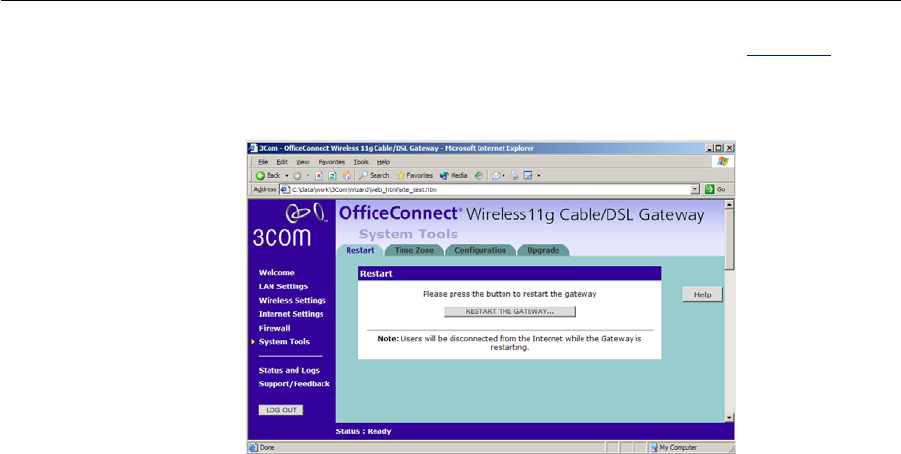Open the File menu
The image size is (901, 454).
(263, 162)
